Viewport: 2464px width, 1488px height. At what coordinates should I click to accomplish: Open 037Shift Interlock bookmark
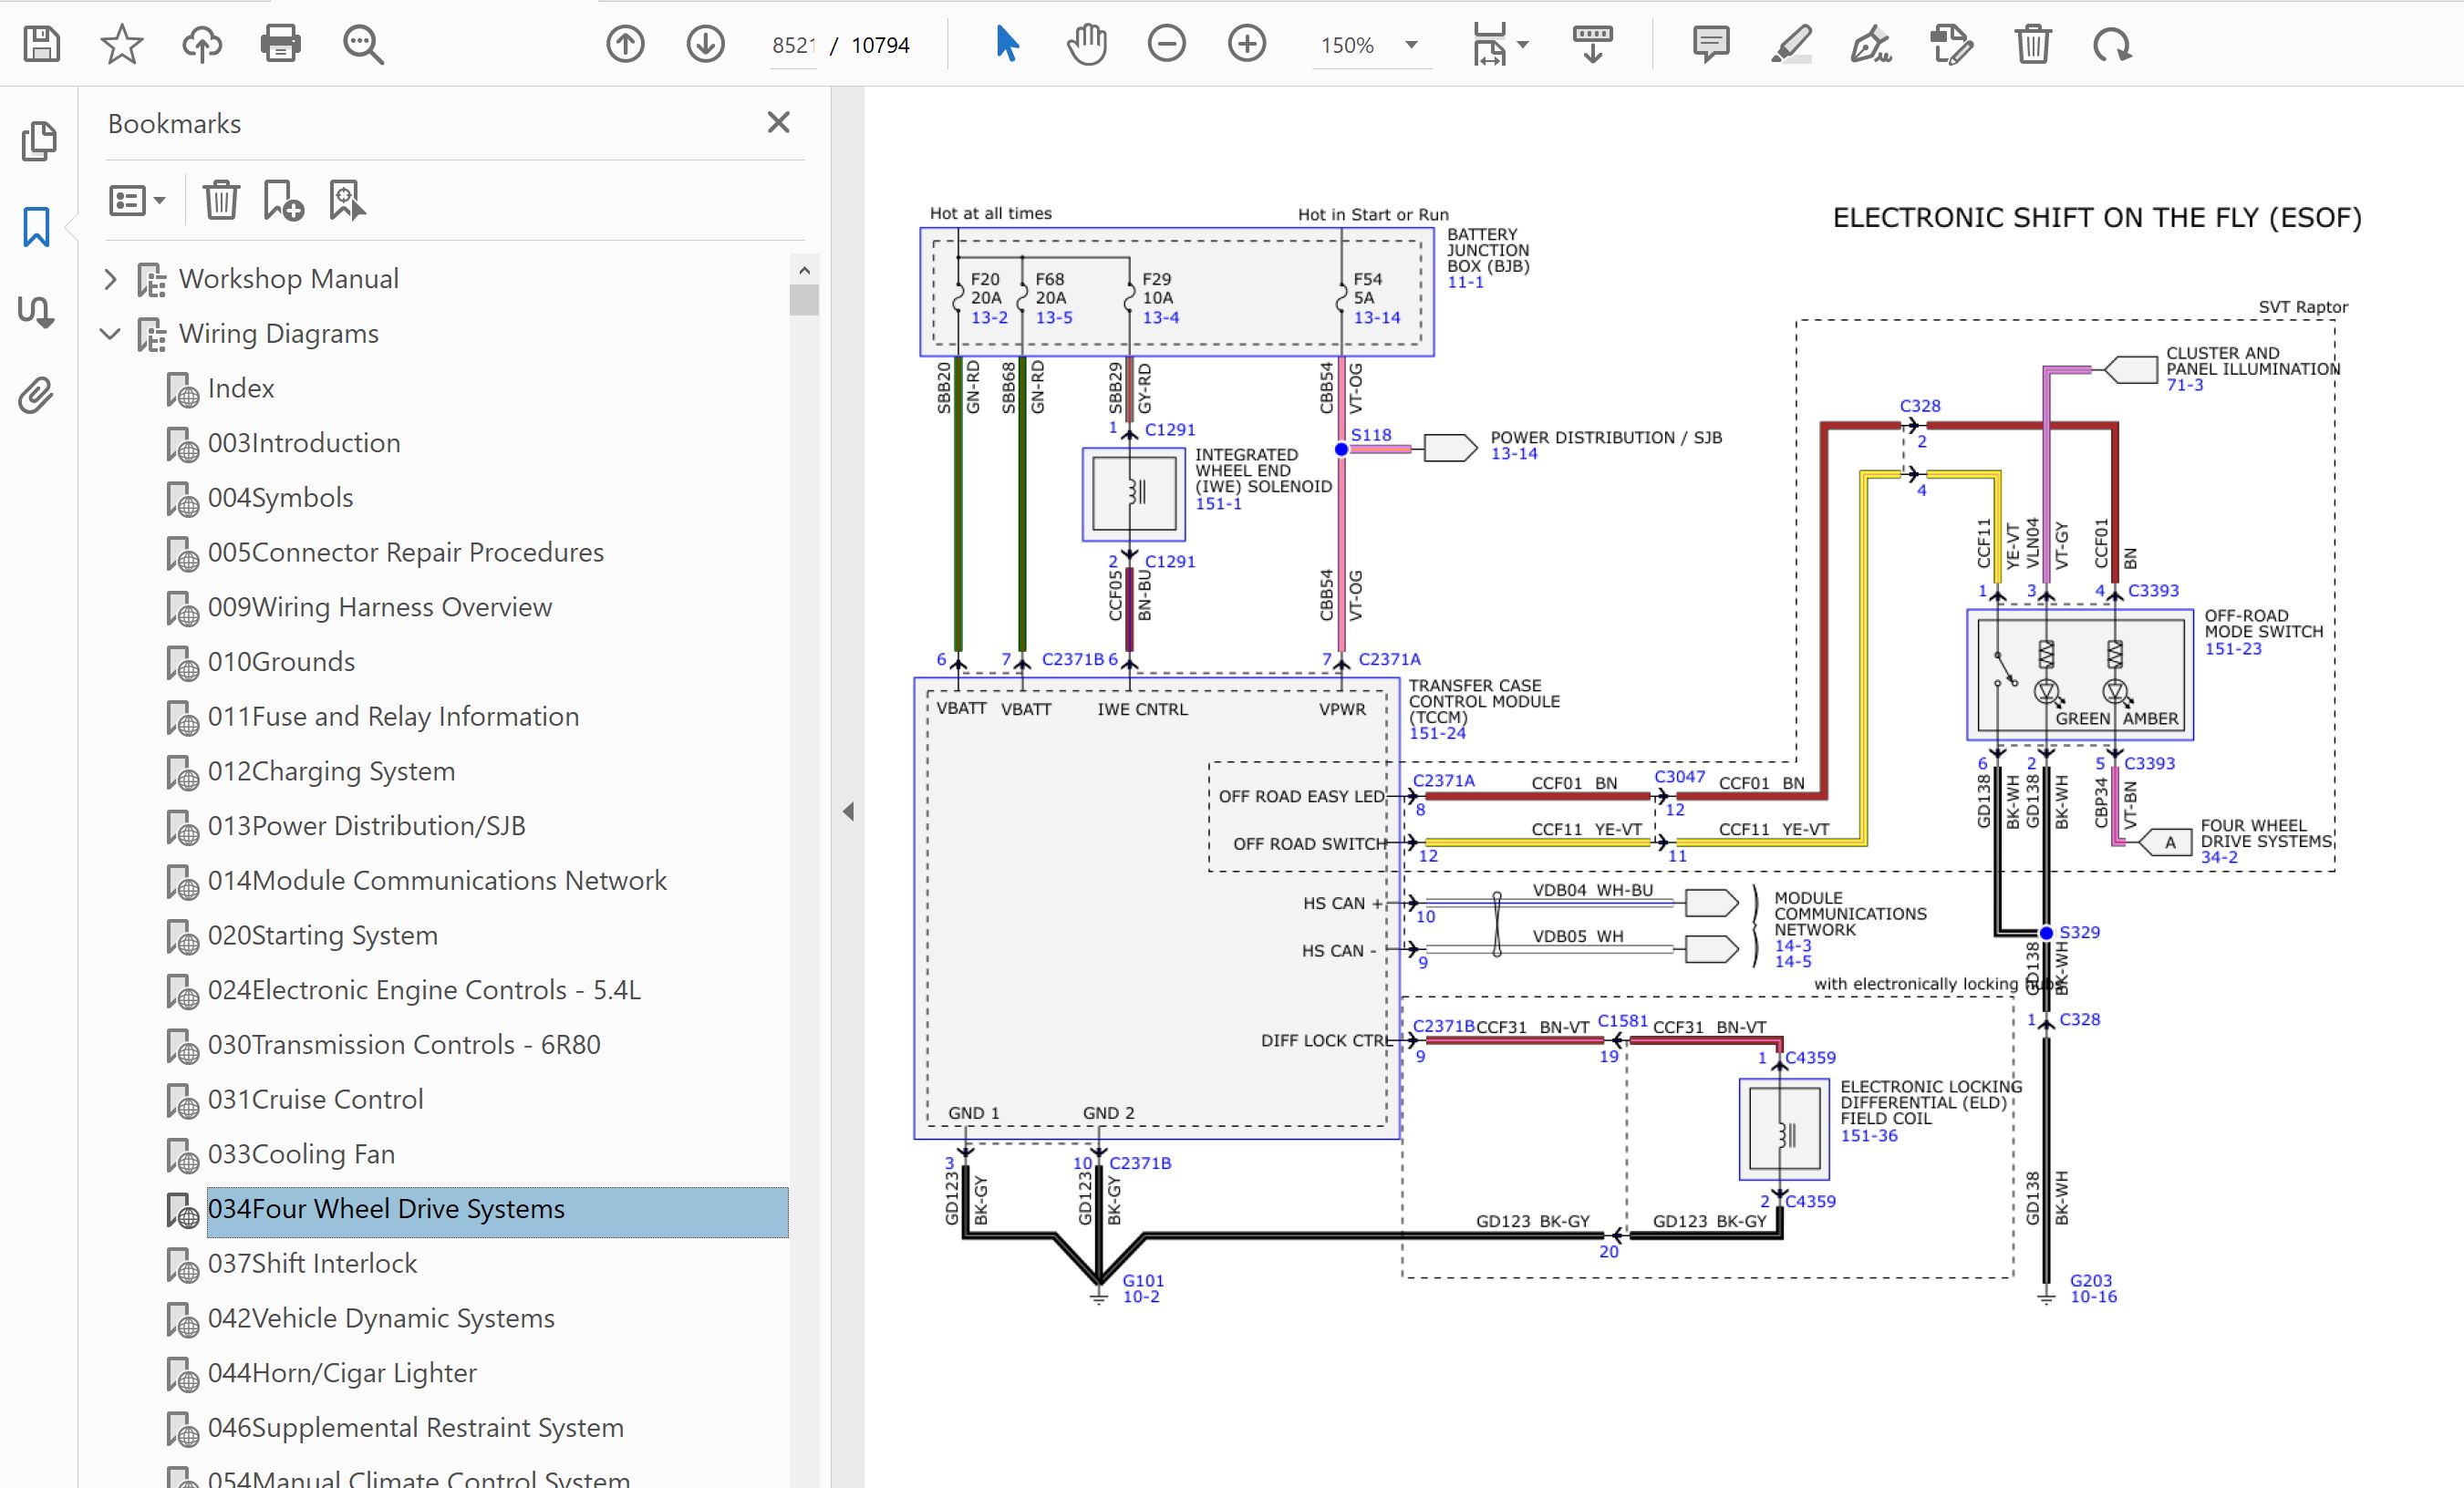(x=312, y=1264)
